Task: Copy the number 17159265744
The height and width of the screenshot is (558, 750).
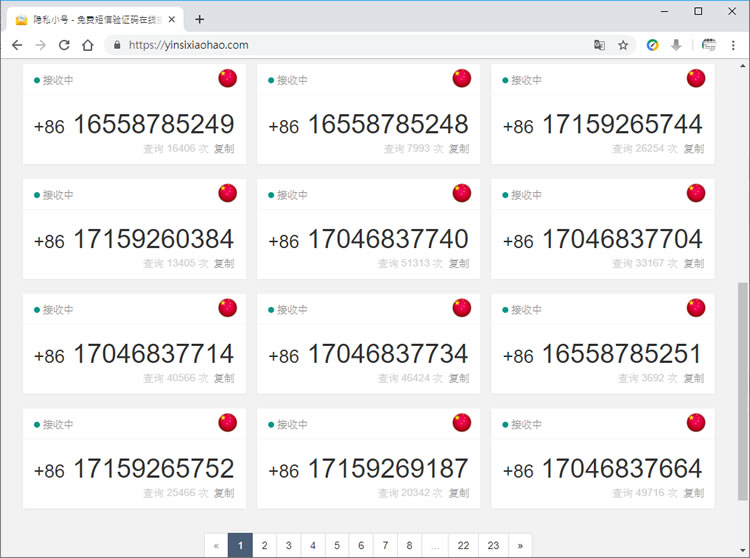Action: (693, 149)
